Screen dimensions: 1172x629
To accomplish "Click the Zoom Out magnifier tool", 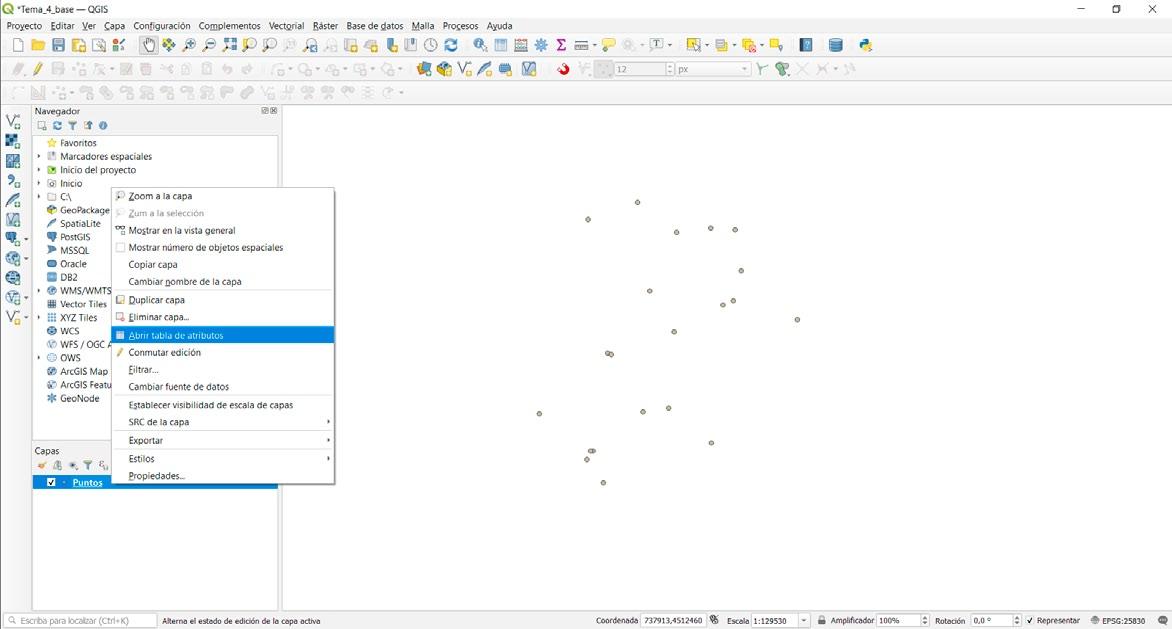I will click(x=209, y=46).
